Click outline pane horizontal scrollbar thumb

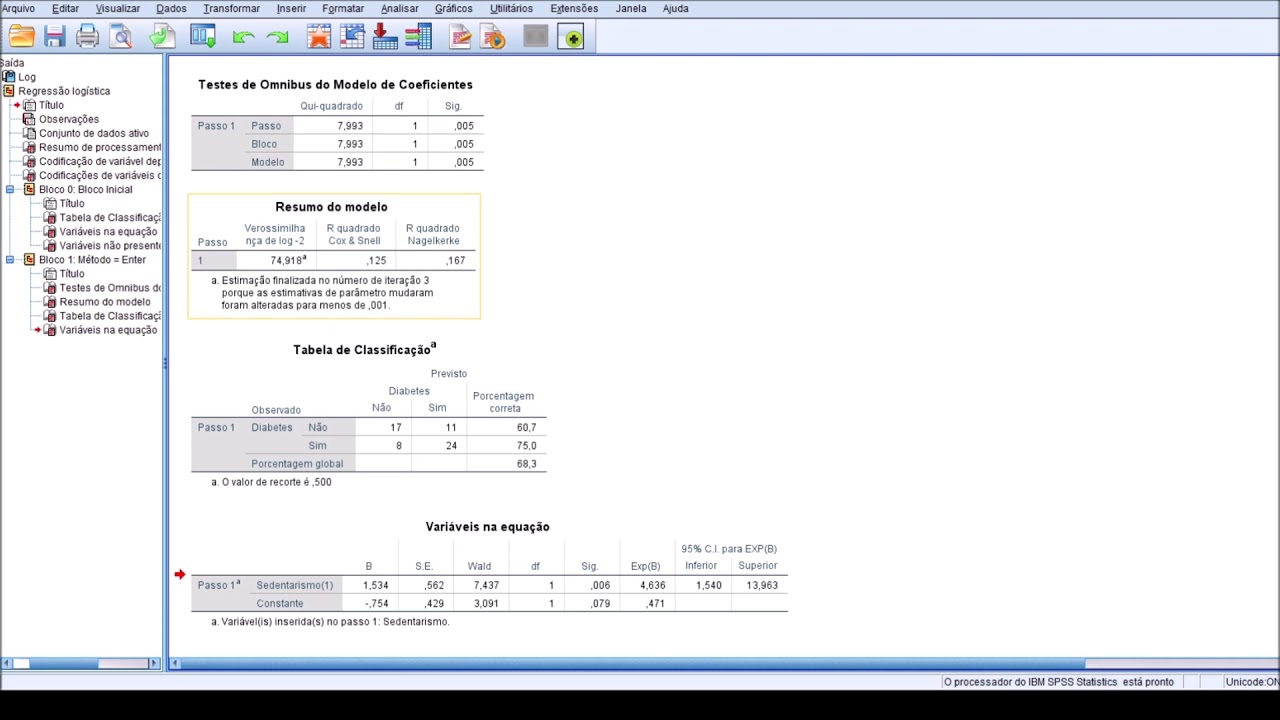(62, 663)
